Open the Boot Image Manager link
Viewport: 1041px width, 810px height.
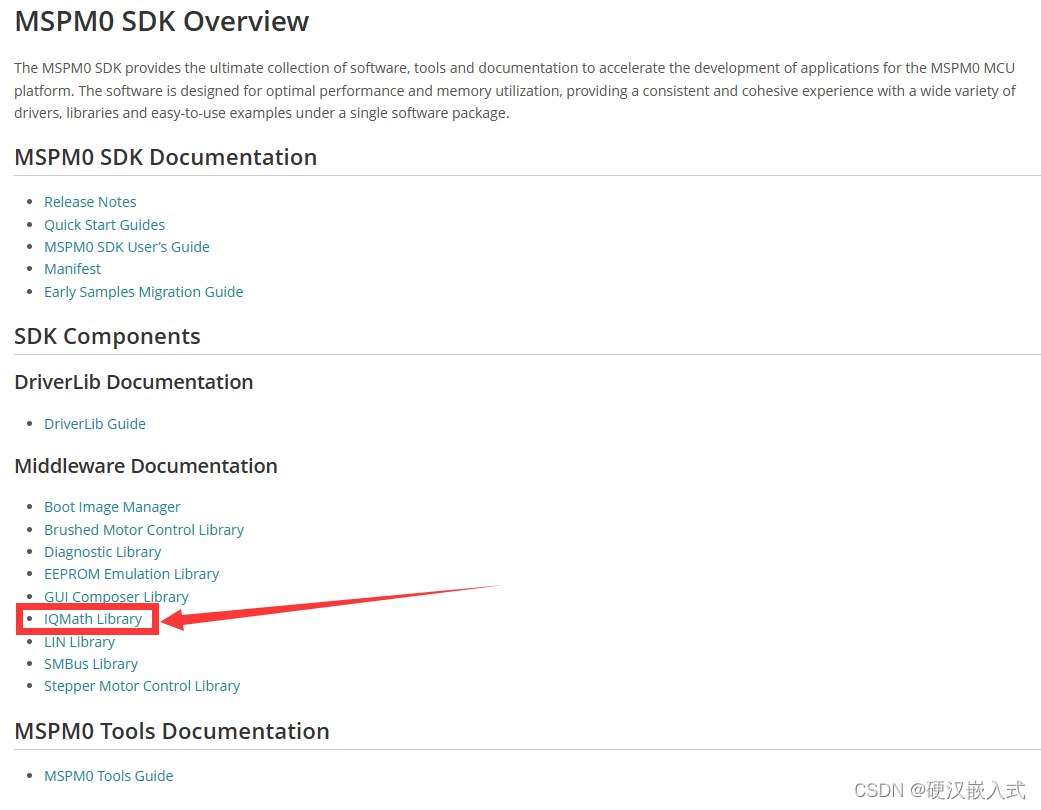pos(112,507)
